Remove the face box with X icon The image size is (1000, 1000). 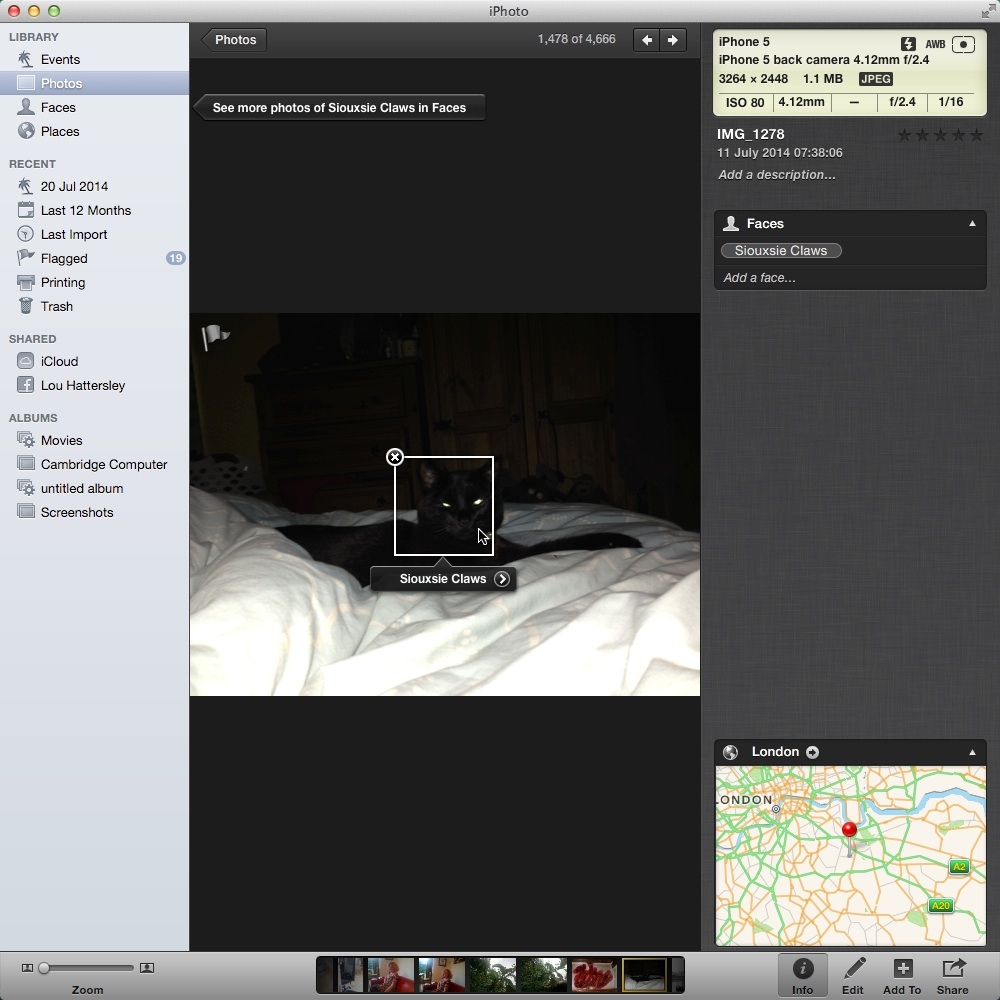395,457
